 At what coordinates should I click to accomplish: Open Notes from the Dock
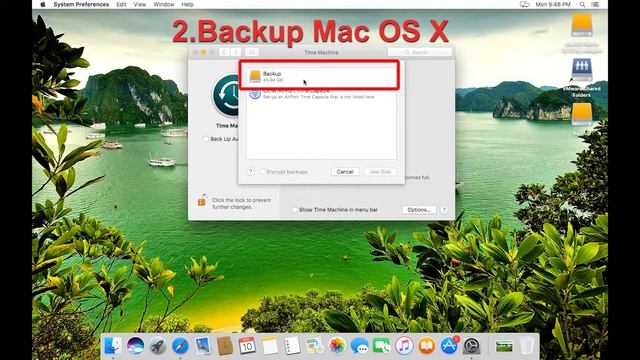[x=269, y=346]
